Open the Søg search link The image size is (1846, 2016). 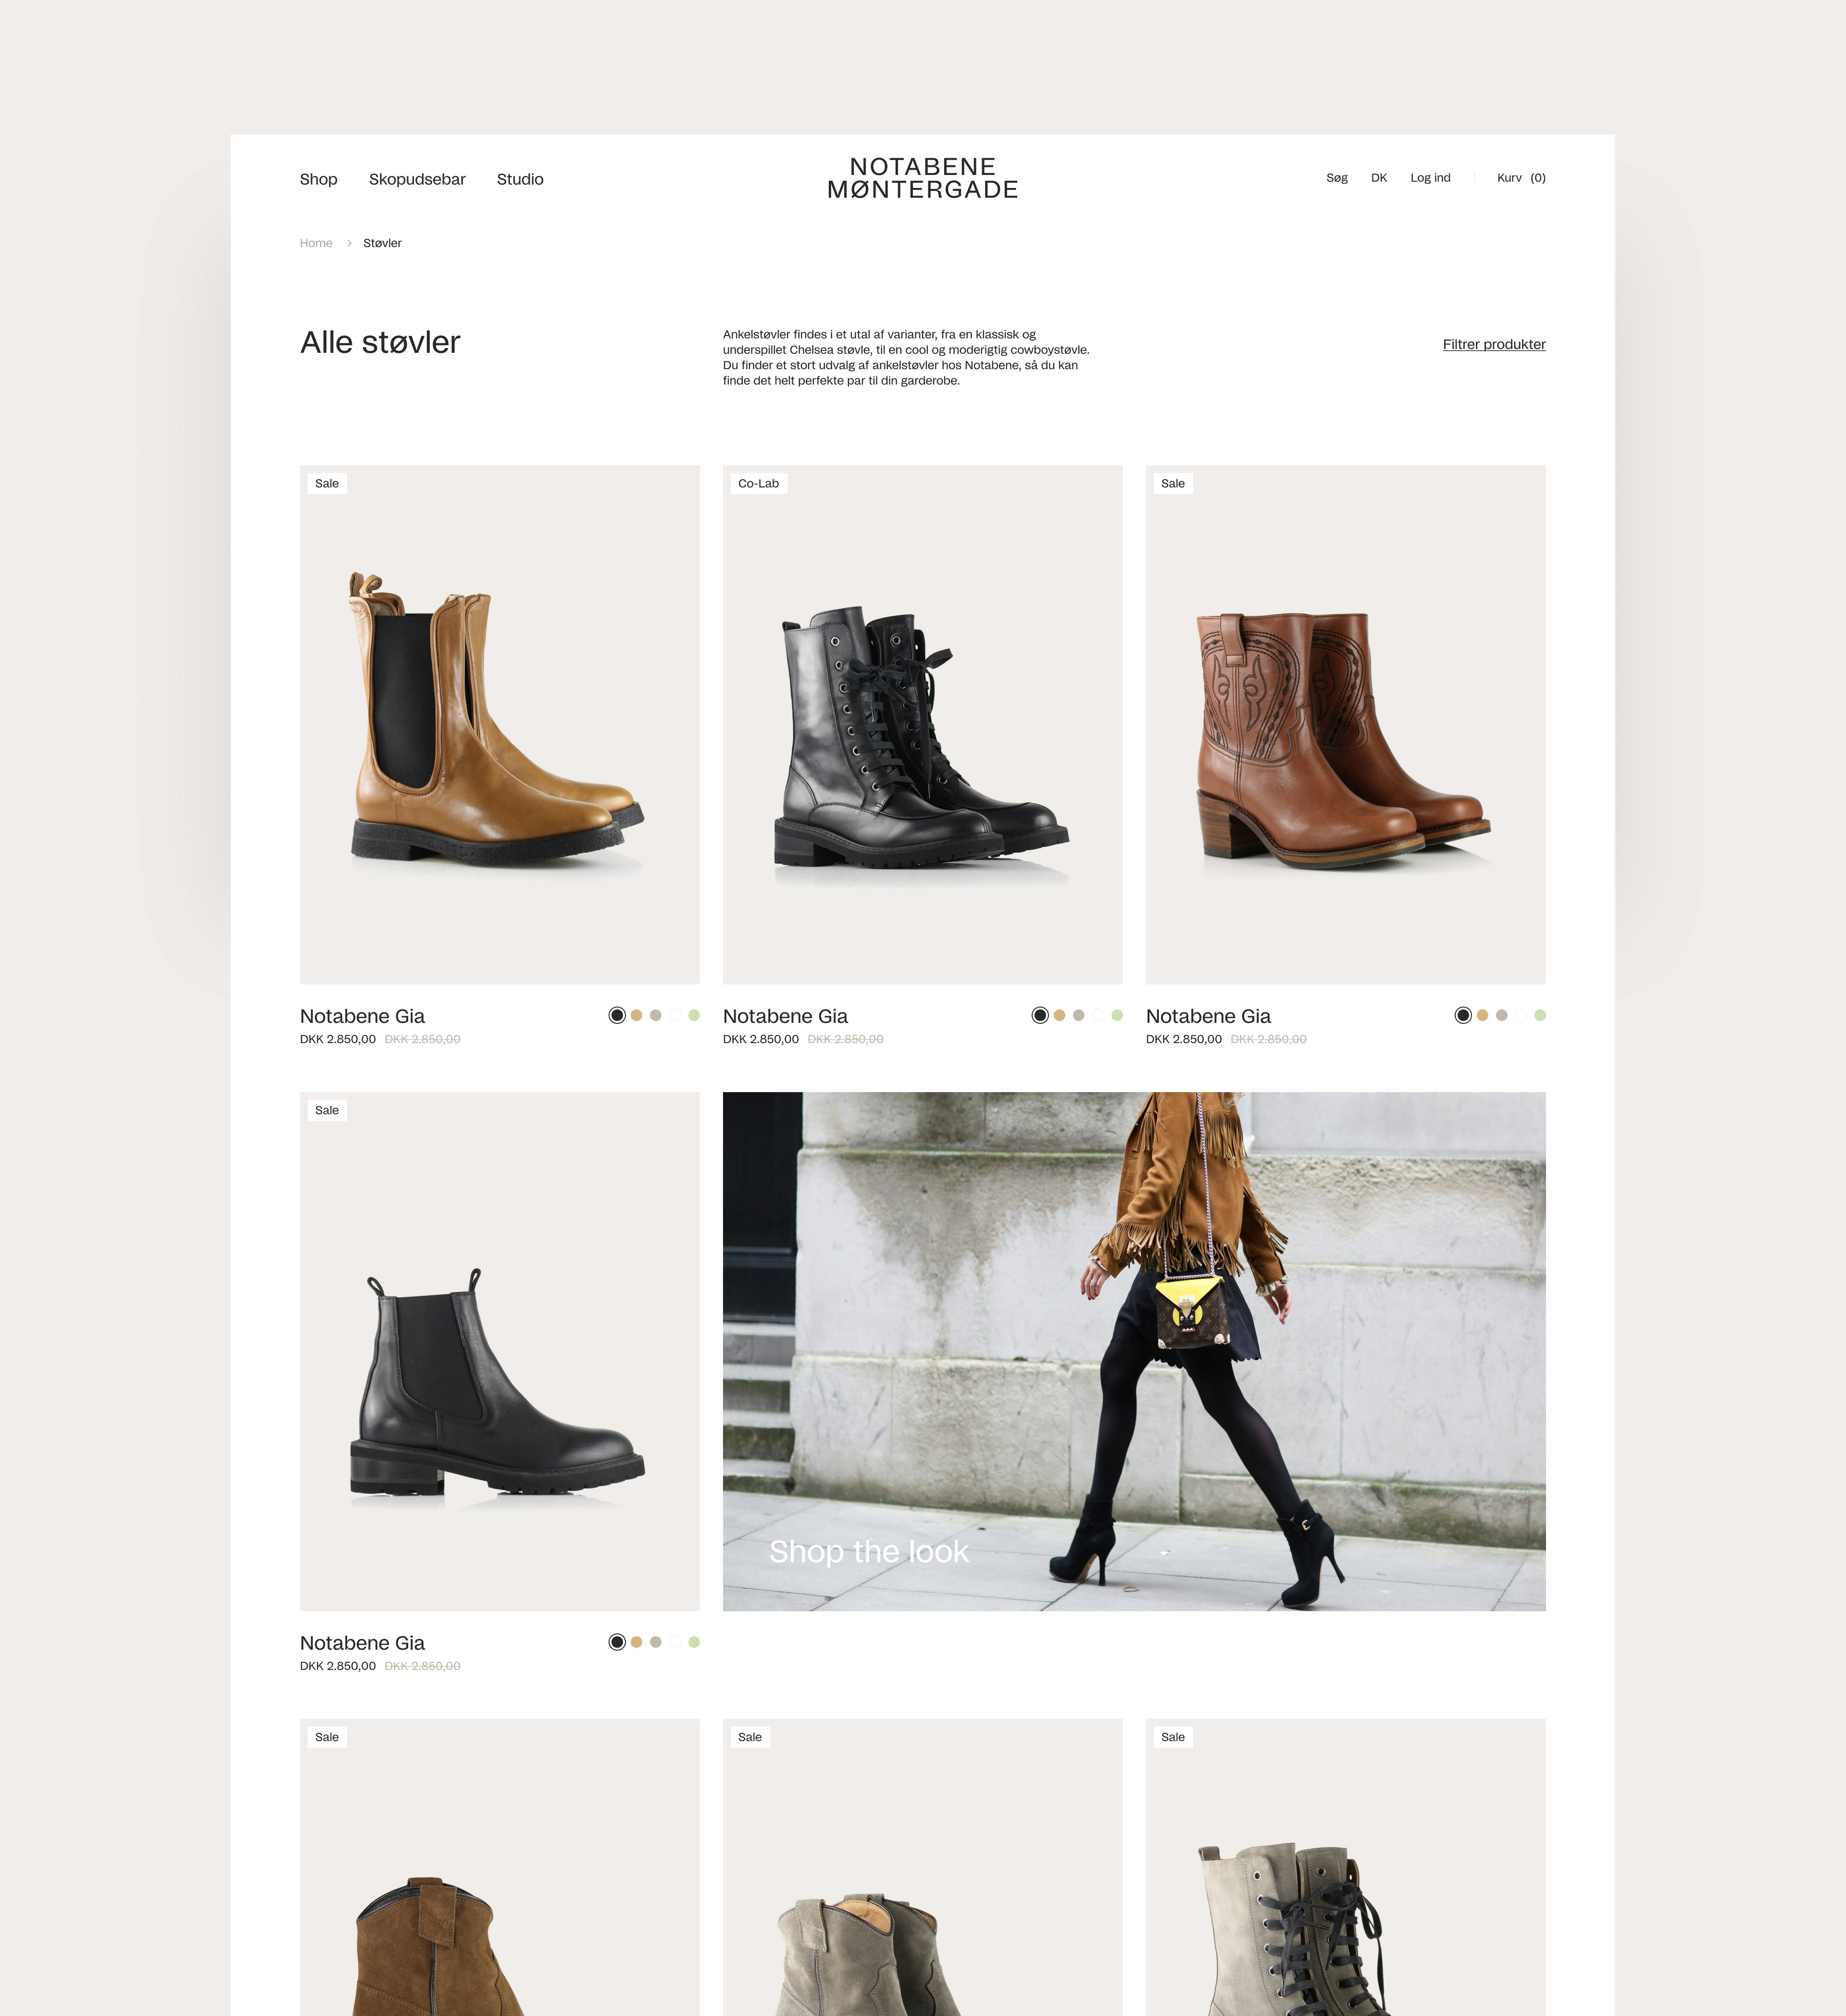pos(1337,178)
